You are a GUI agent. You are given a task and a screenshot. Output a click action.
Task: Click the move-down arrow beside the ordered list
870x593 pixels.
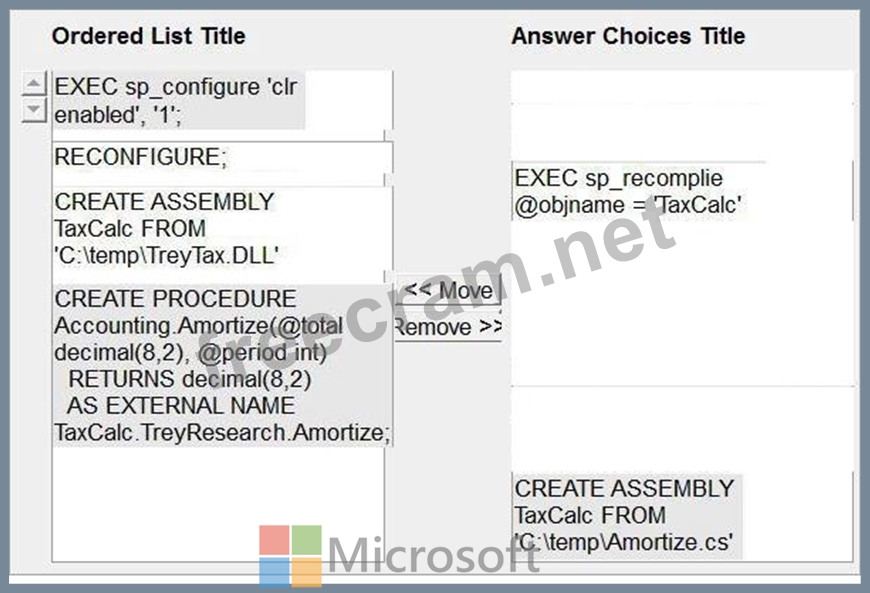(33, 110)
